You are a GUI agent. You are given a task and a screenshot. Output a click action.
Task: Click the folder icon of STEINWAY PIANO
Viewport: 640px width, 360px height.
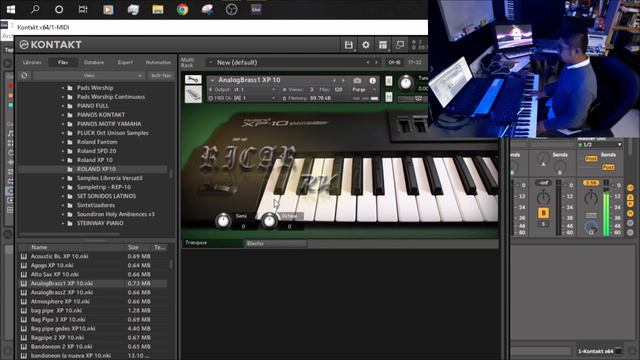click(70, 223)
